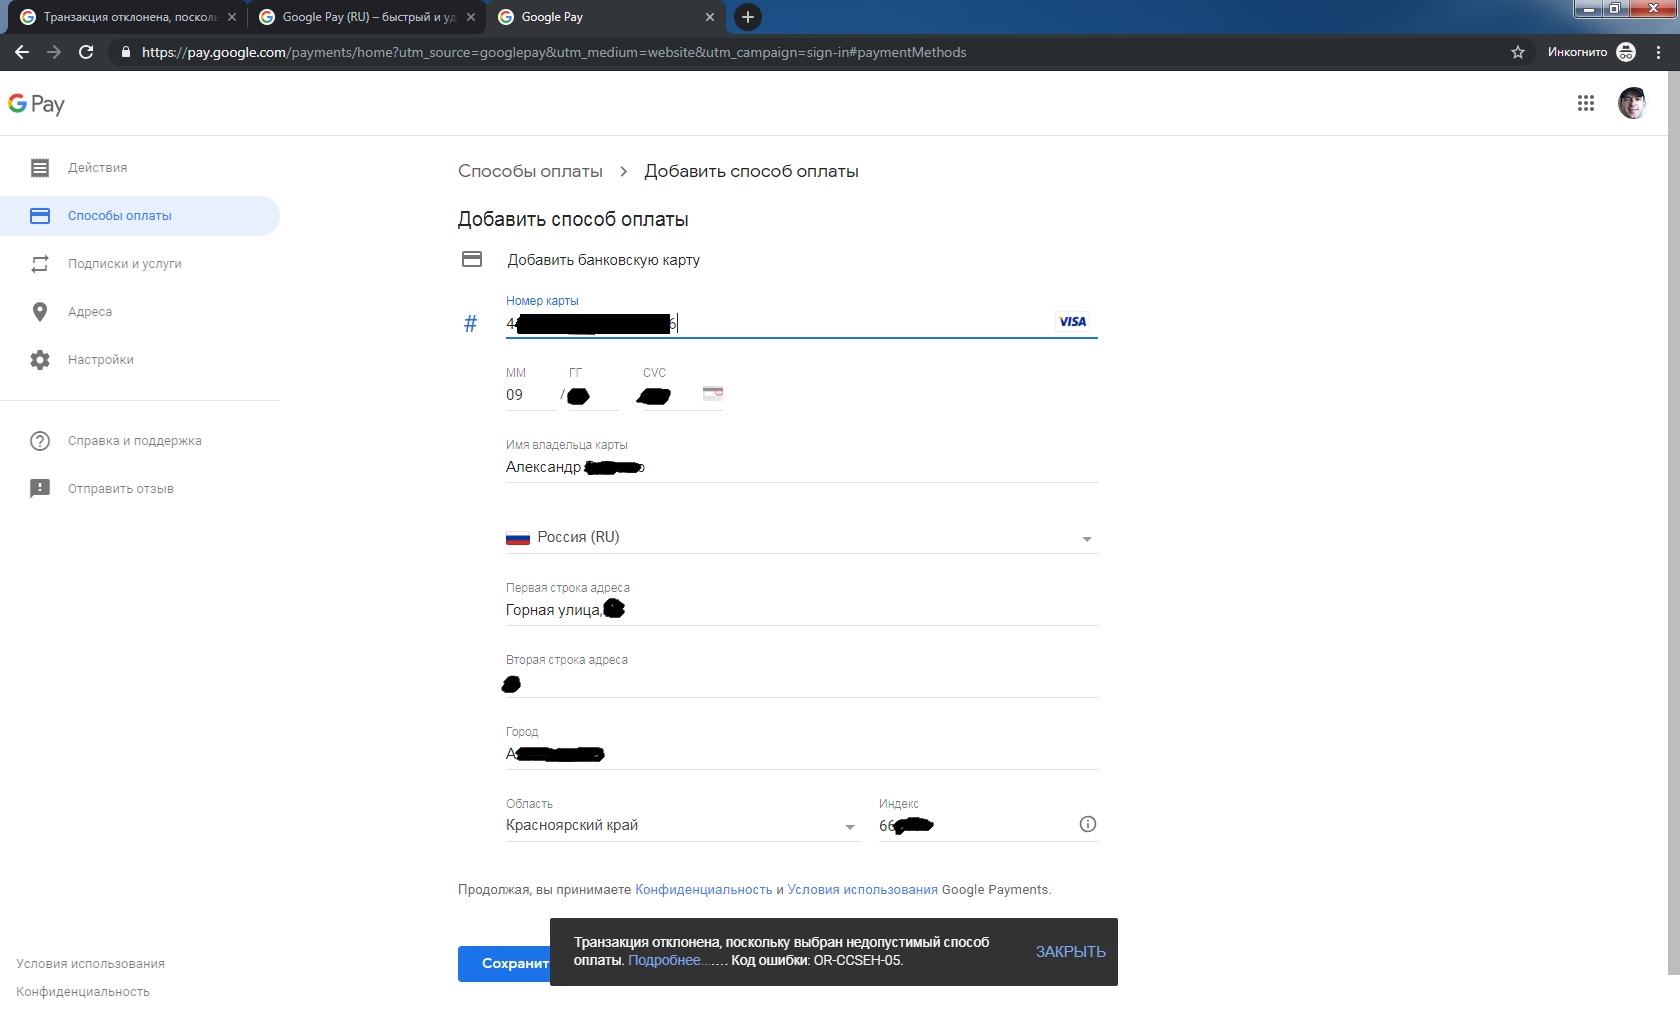Close the Транзакция отклонена tab
The width and height of the screenshot is (1680, 1010).
(232, 17)
